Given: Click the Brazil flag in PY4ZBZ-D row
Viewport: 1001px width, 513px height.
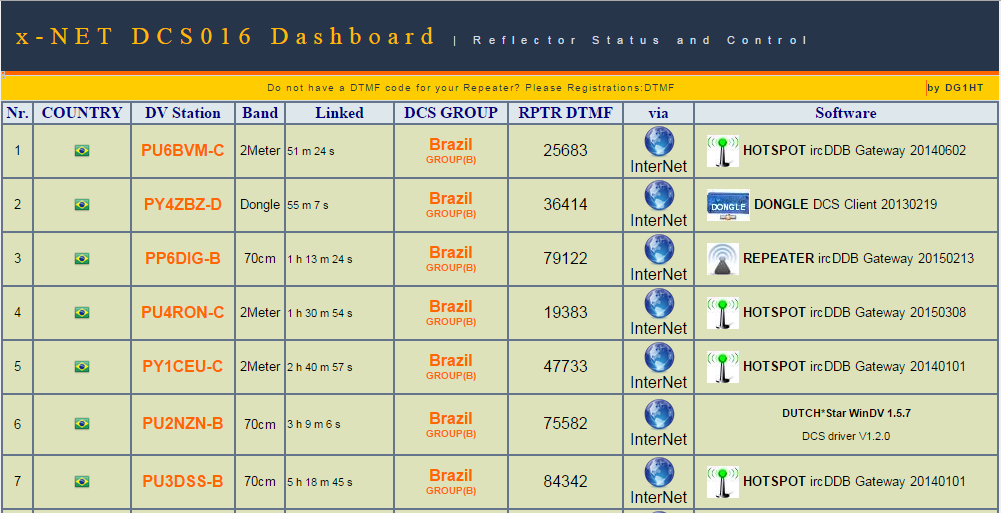Looking at the screenshot, I should (82, 205).
